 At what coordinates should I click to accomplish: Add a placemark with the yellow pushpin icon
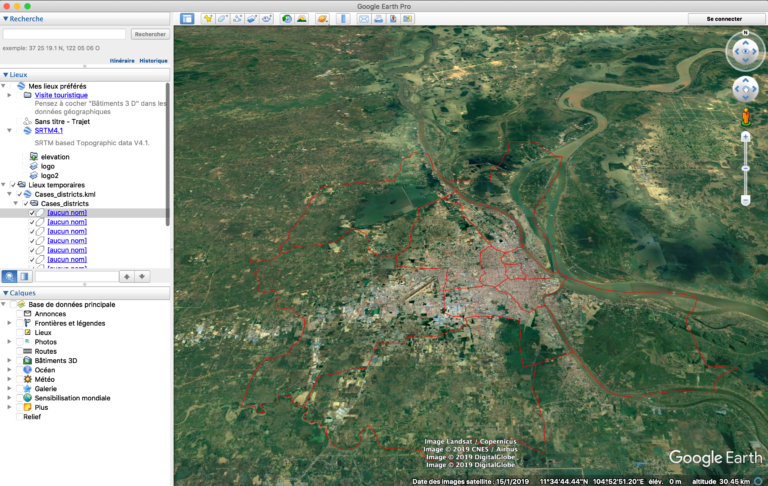(208, 19)
